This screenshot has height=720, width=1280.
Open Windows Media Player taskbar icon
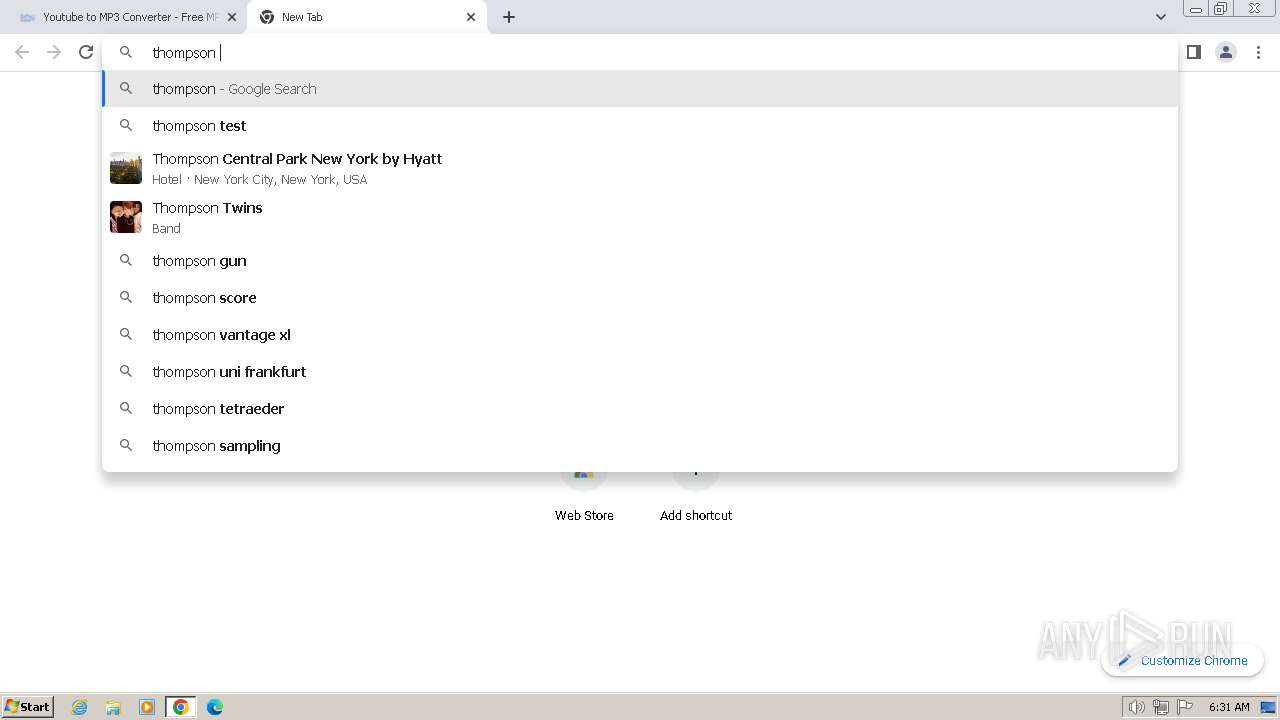[x=147, y=707]
